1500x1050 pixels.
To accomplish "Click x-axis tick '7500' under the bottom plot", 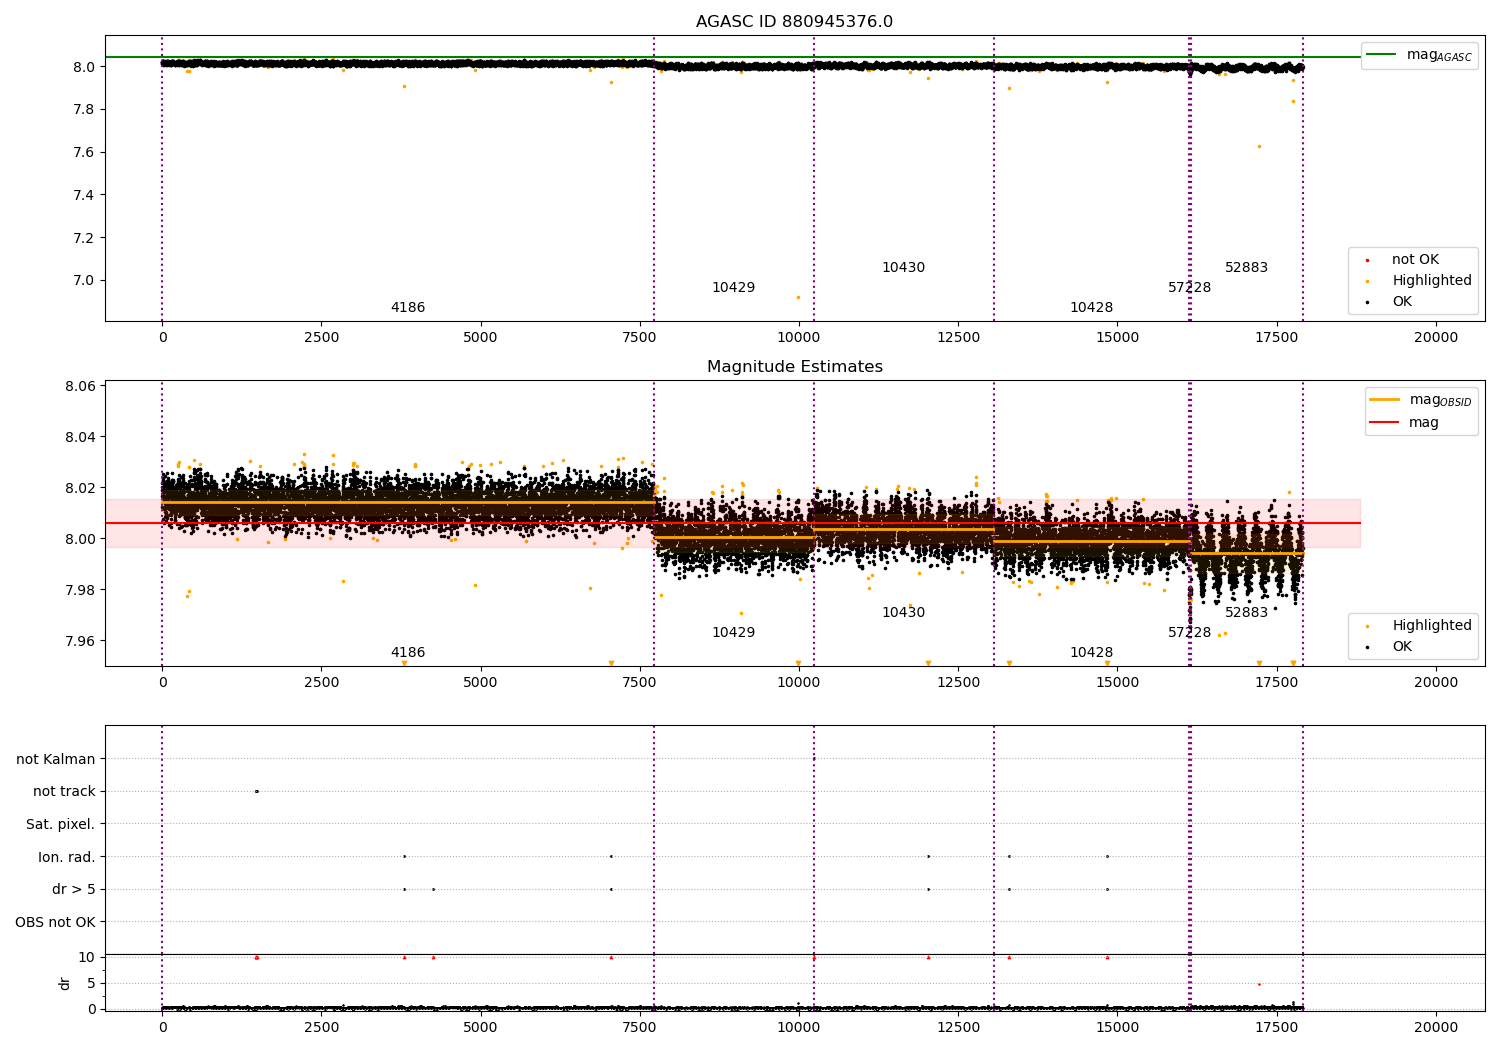I will click(x=639, y=1028).
